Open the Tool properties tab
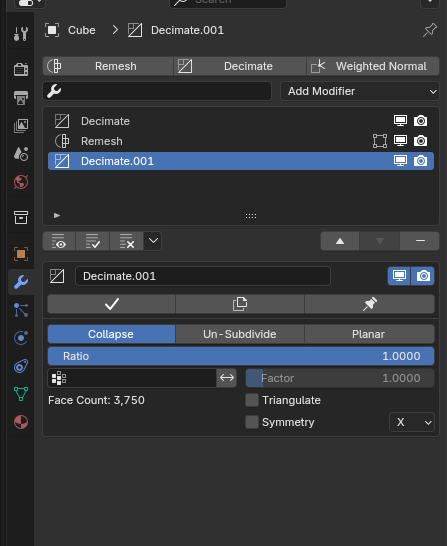Screen dimensions: 447x546 pos(21,34)
